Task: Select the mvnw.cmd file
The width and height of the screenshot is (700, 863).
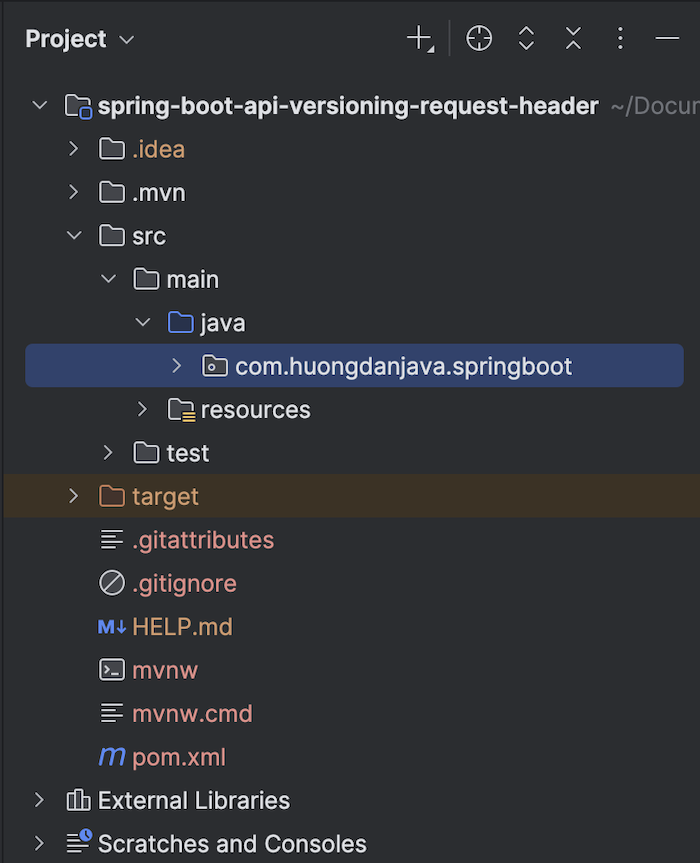Action: click(192, 714)
